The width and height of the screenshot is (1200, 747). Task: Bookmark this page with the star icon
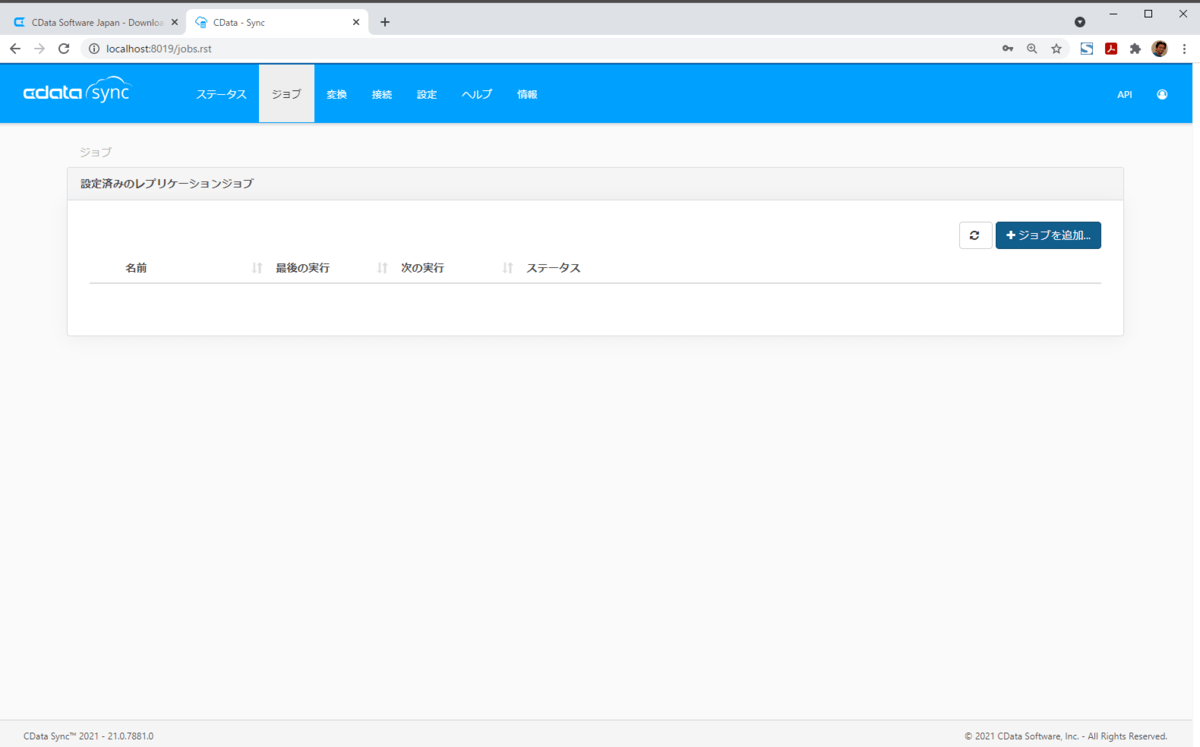point(1056,48)
